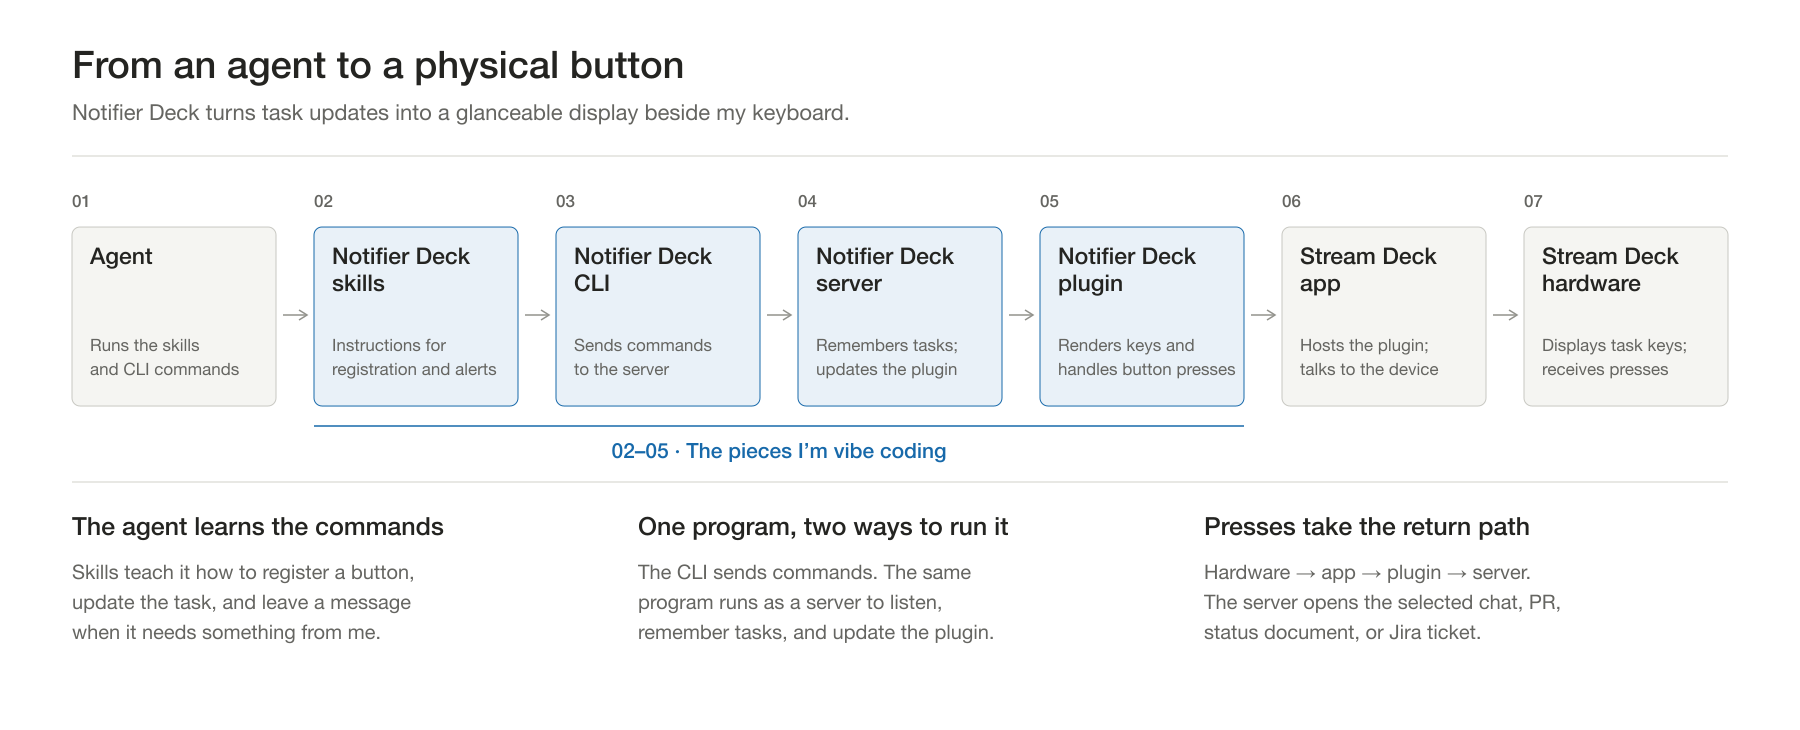Select the "Agent" card title
Screen dimensions: 1800x730
(x=121, y=256)
